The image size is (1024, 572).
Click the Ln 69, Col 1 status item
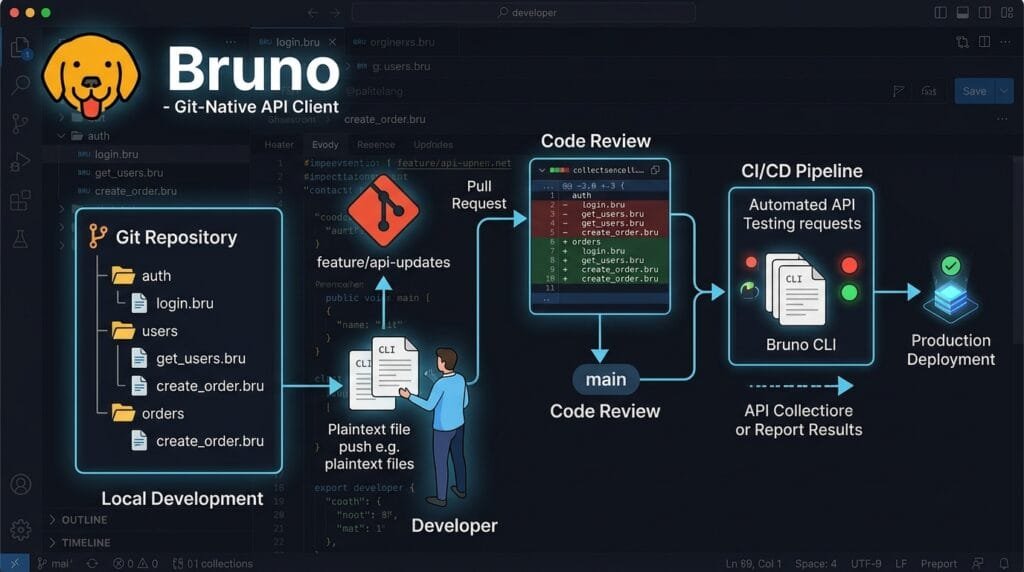click(753, 563)
